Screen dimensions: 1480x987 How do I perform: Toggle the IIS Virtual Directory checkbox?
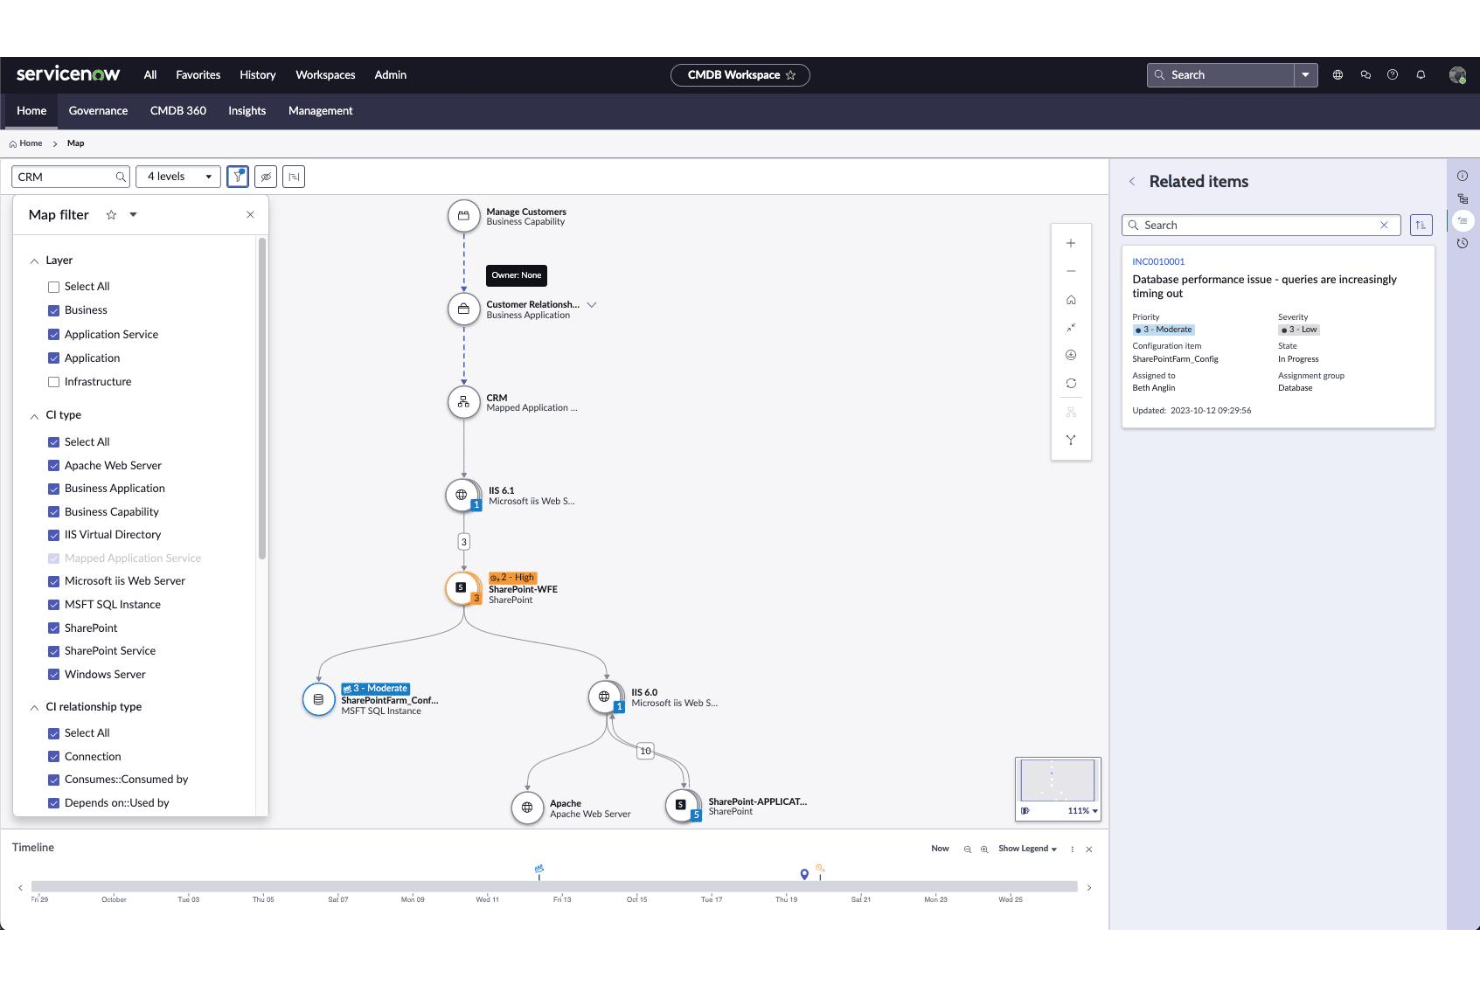pos(54,535)
